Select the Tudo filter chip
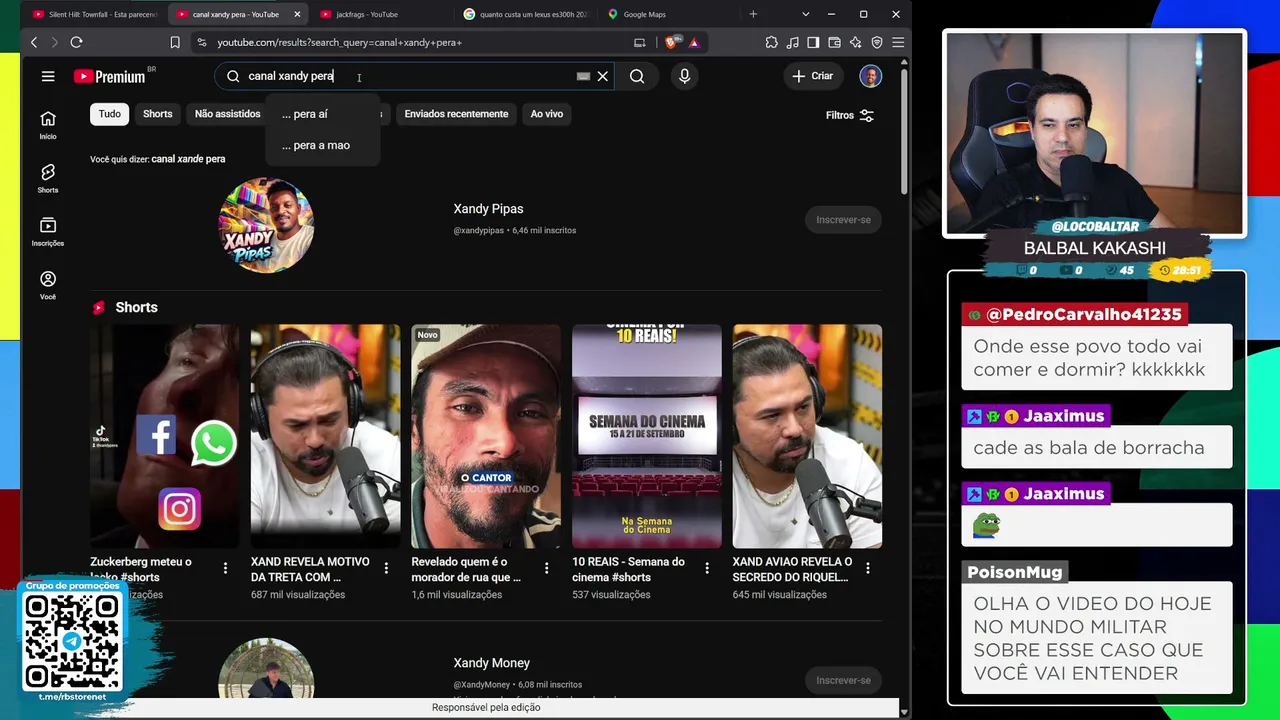1280x720 pixels. pyautogui.click(x=110, y=114)
